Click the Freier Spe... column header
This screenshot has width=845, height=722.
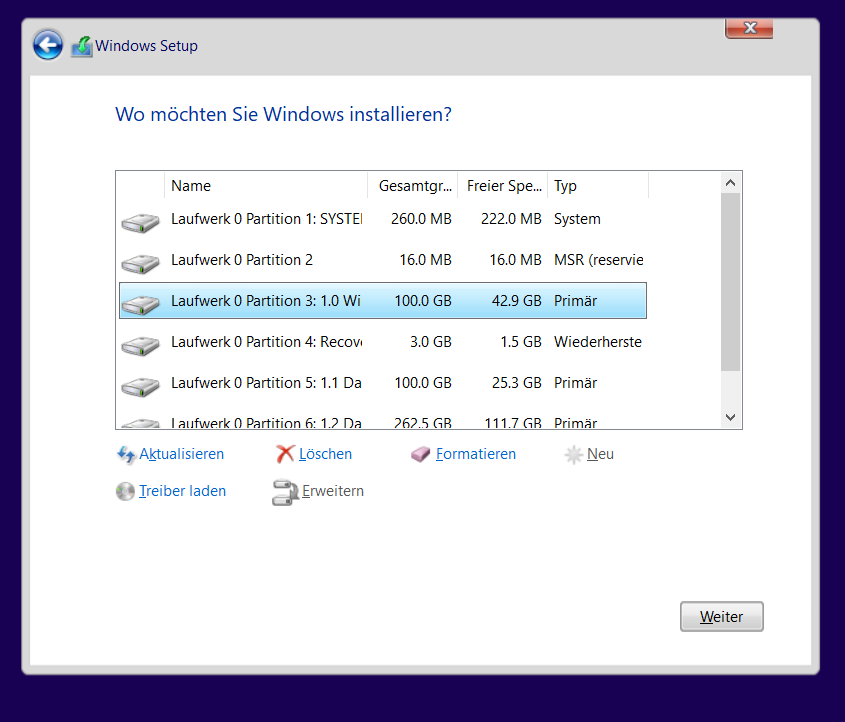click(x=503, y=186)
